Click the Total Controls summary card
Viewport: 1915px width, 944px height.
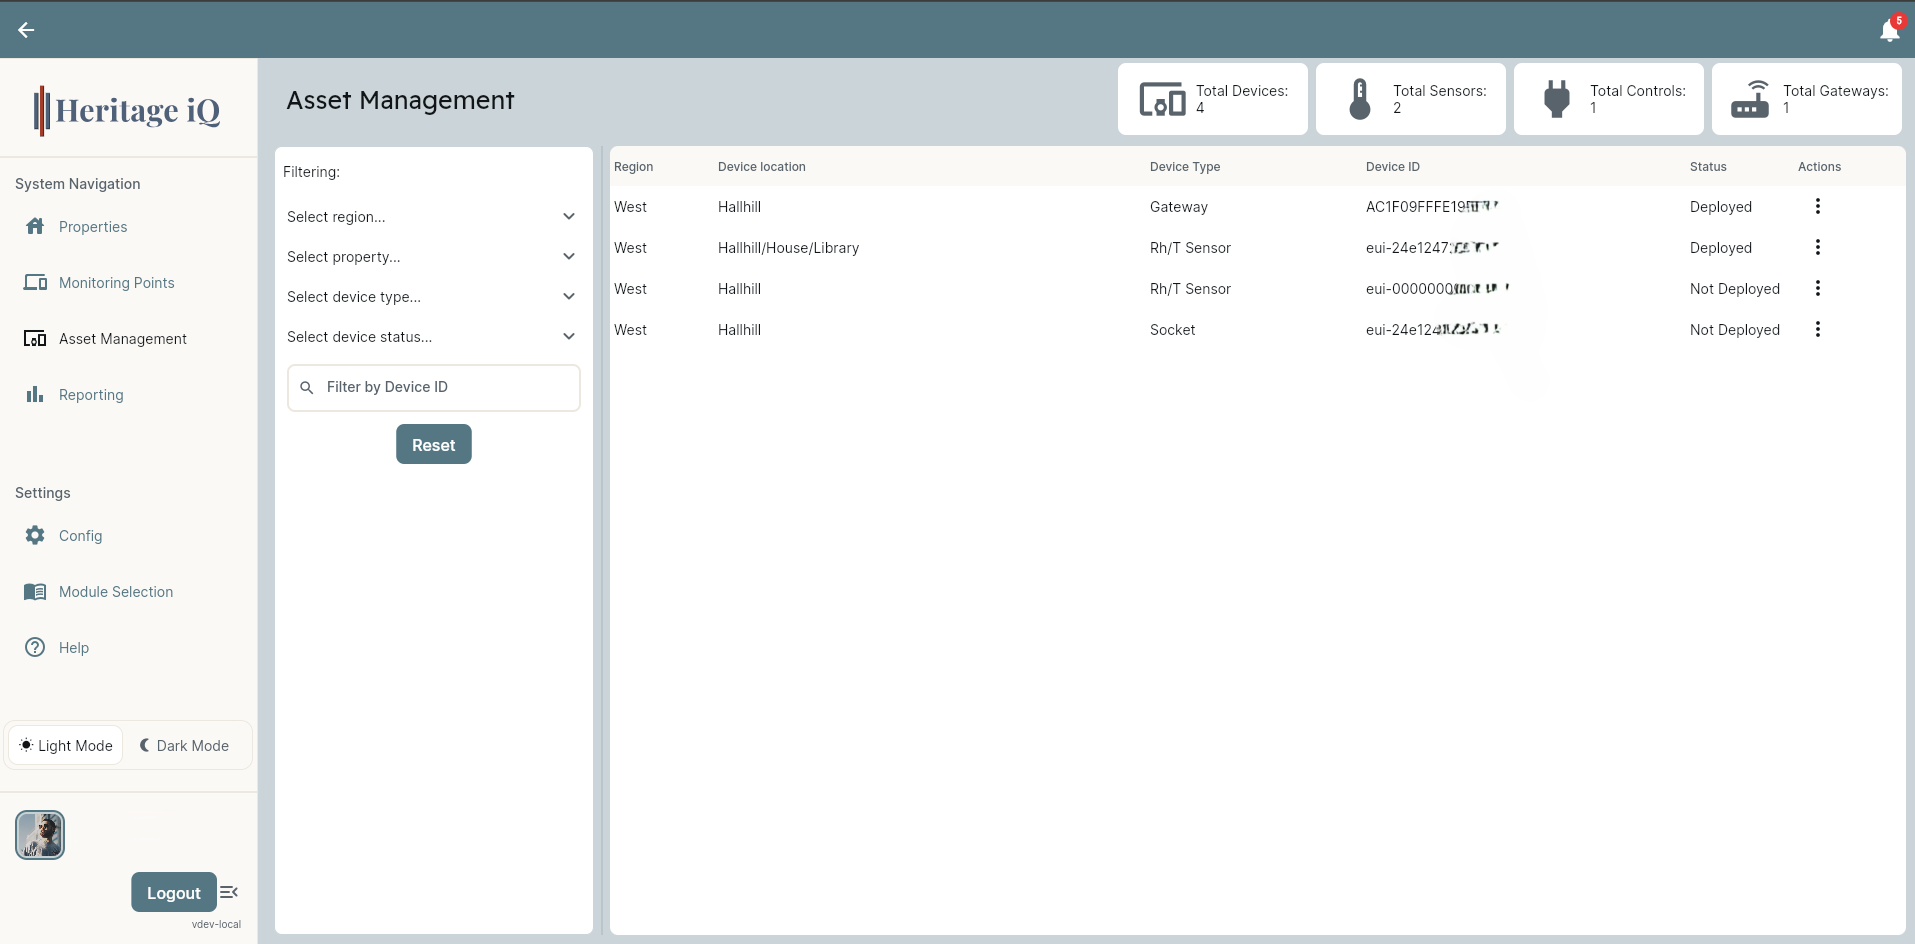1609,99
